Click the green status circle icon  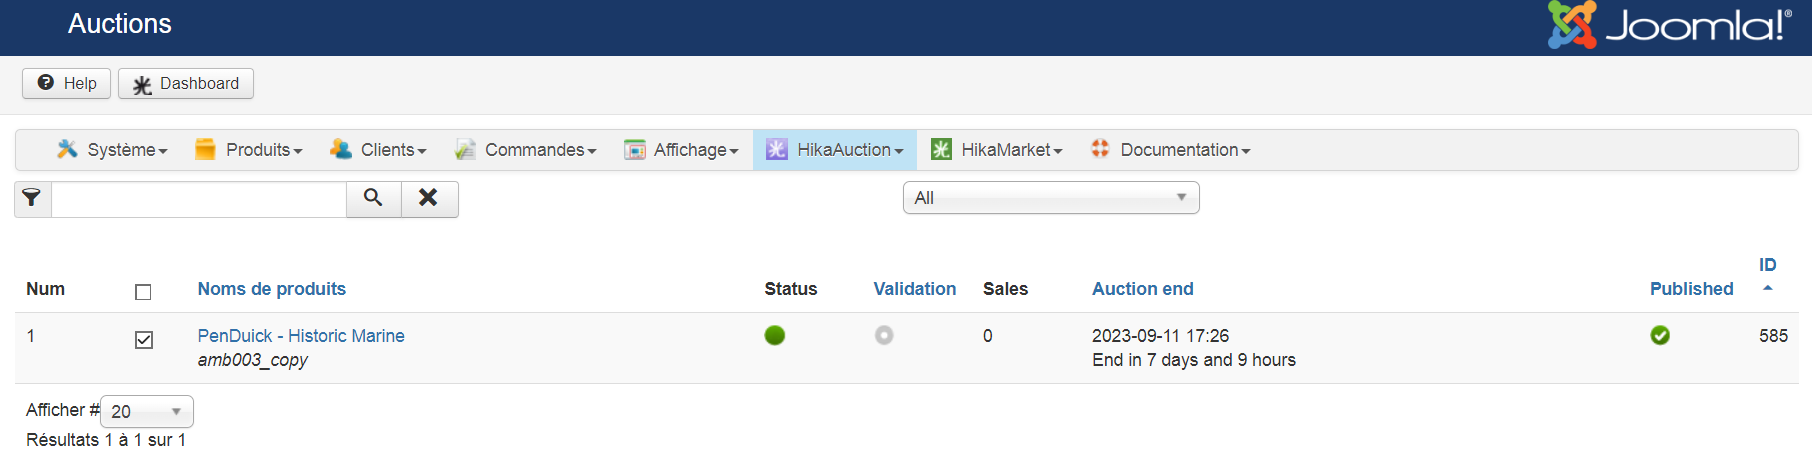click(775, 335)
